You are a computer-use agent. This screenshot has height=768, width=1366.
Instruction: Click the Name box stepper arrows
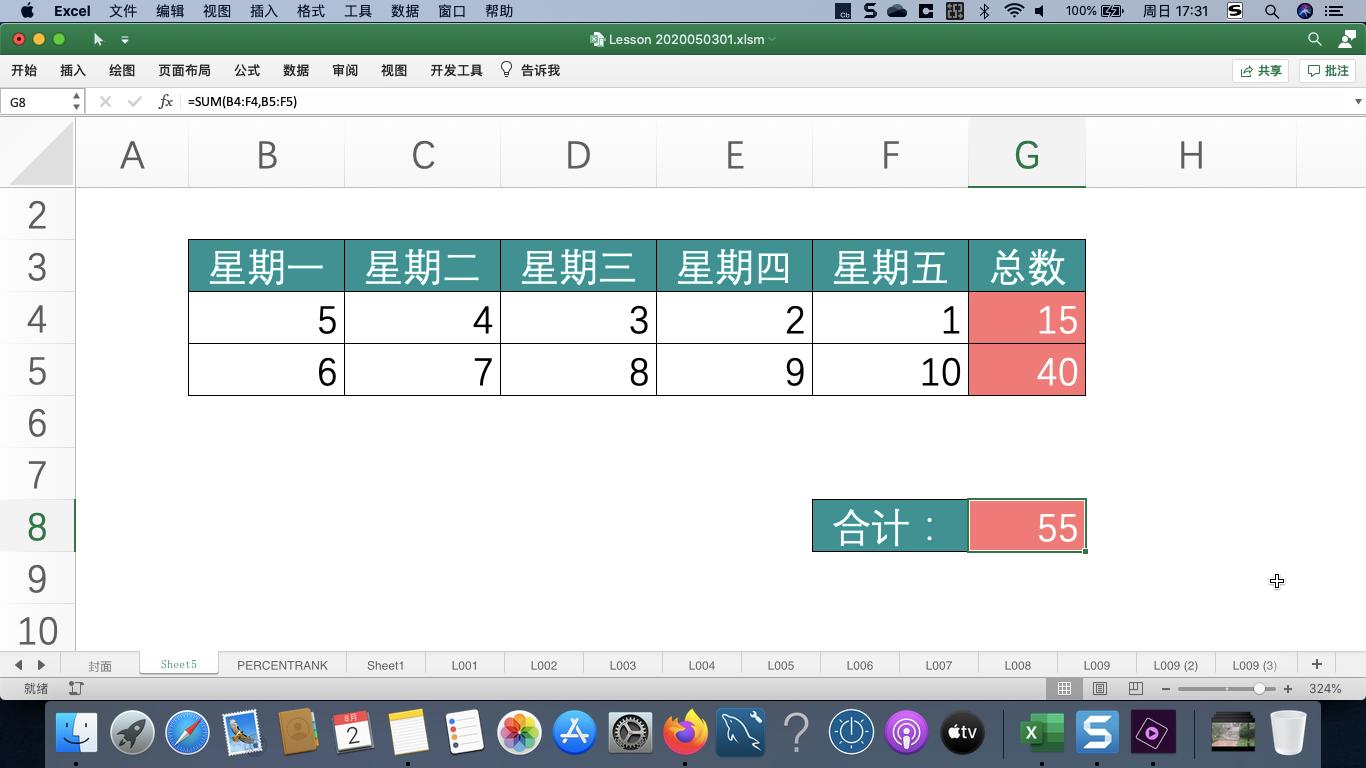(75, 101)
